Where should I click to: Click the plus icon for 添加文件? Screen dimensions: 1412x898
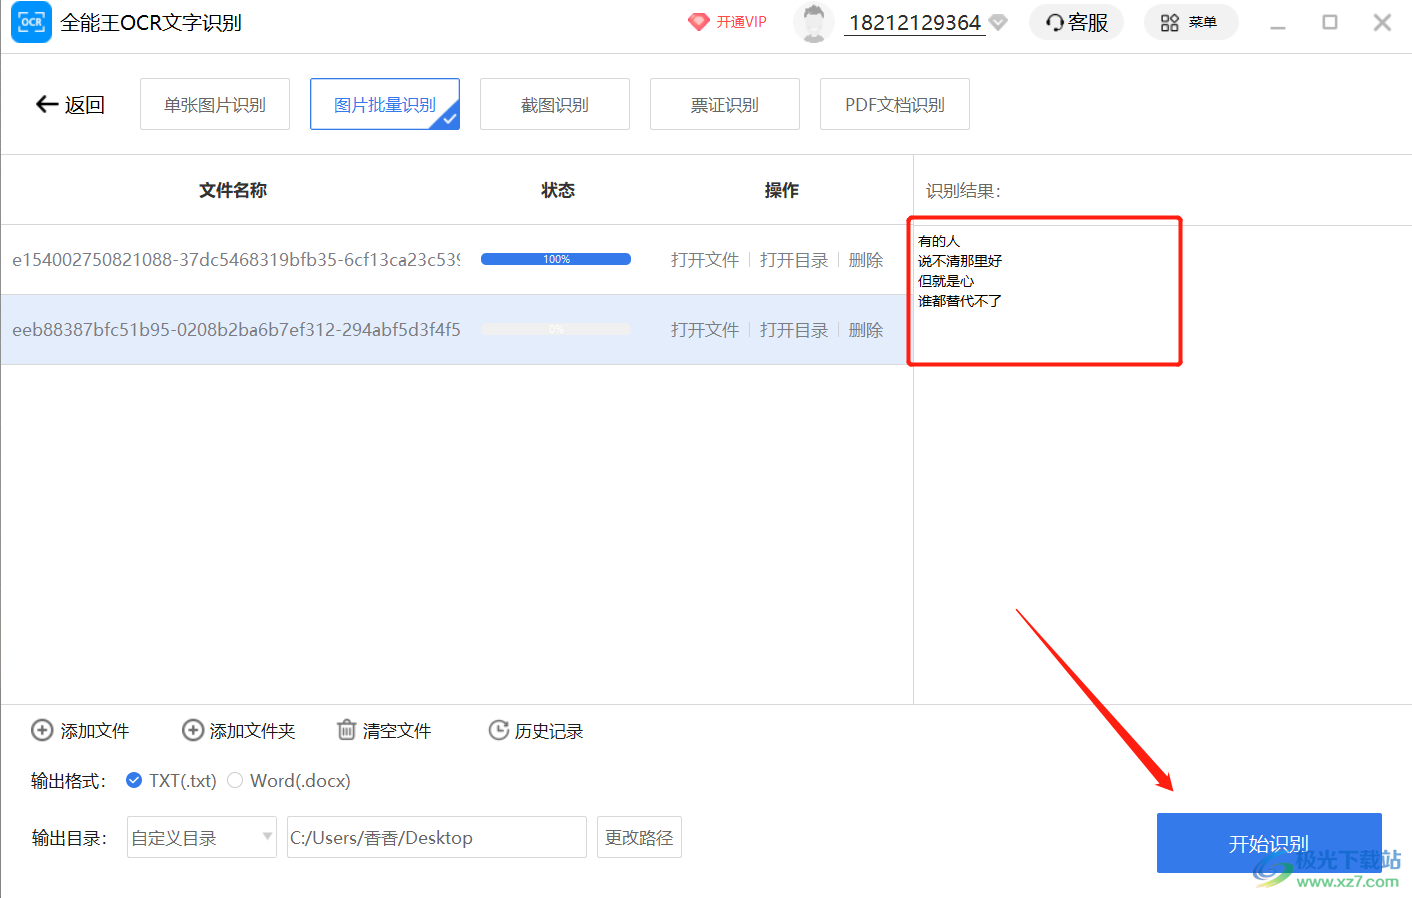tap(42, 731)
